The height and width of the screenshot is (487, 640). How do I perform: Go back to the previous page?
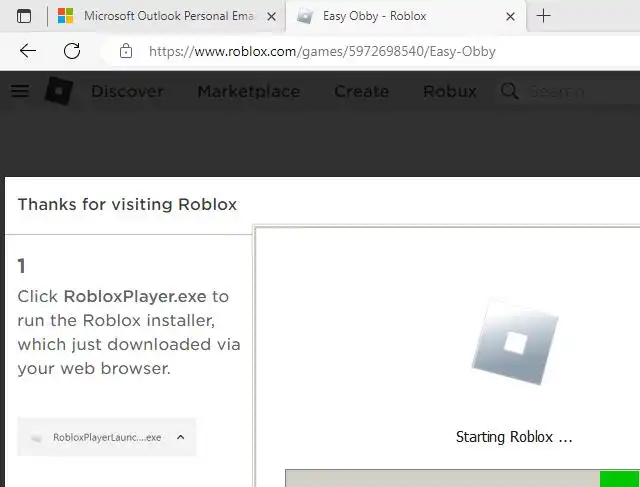[x=28, y=51]
